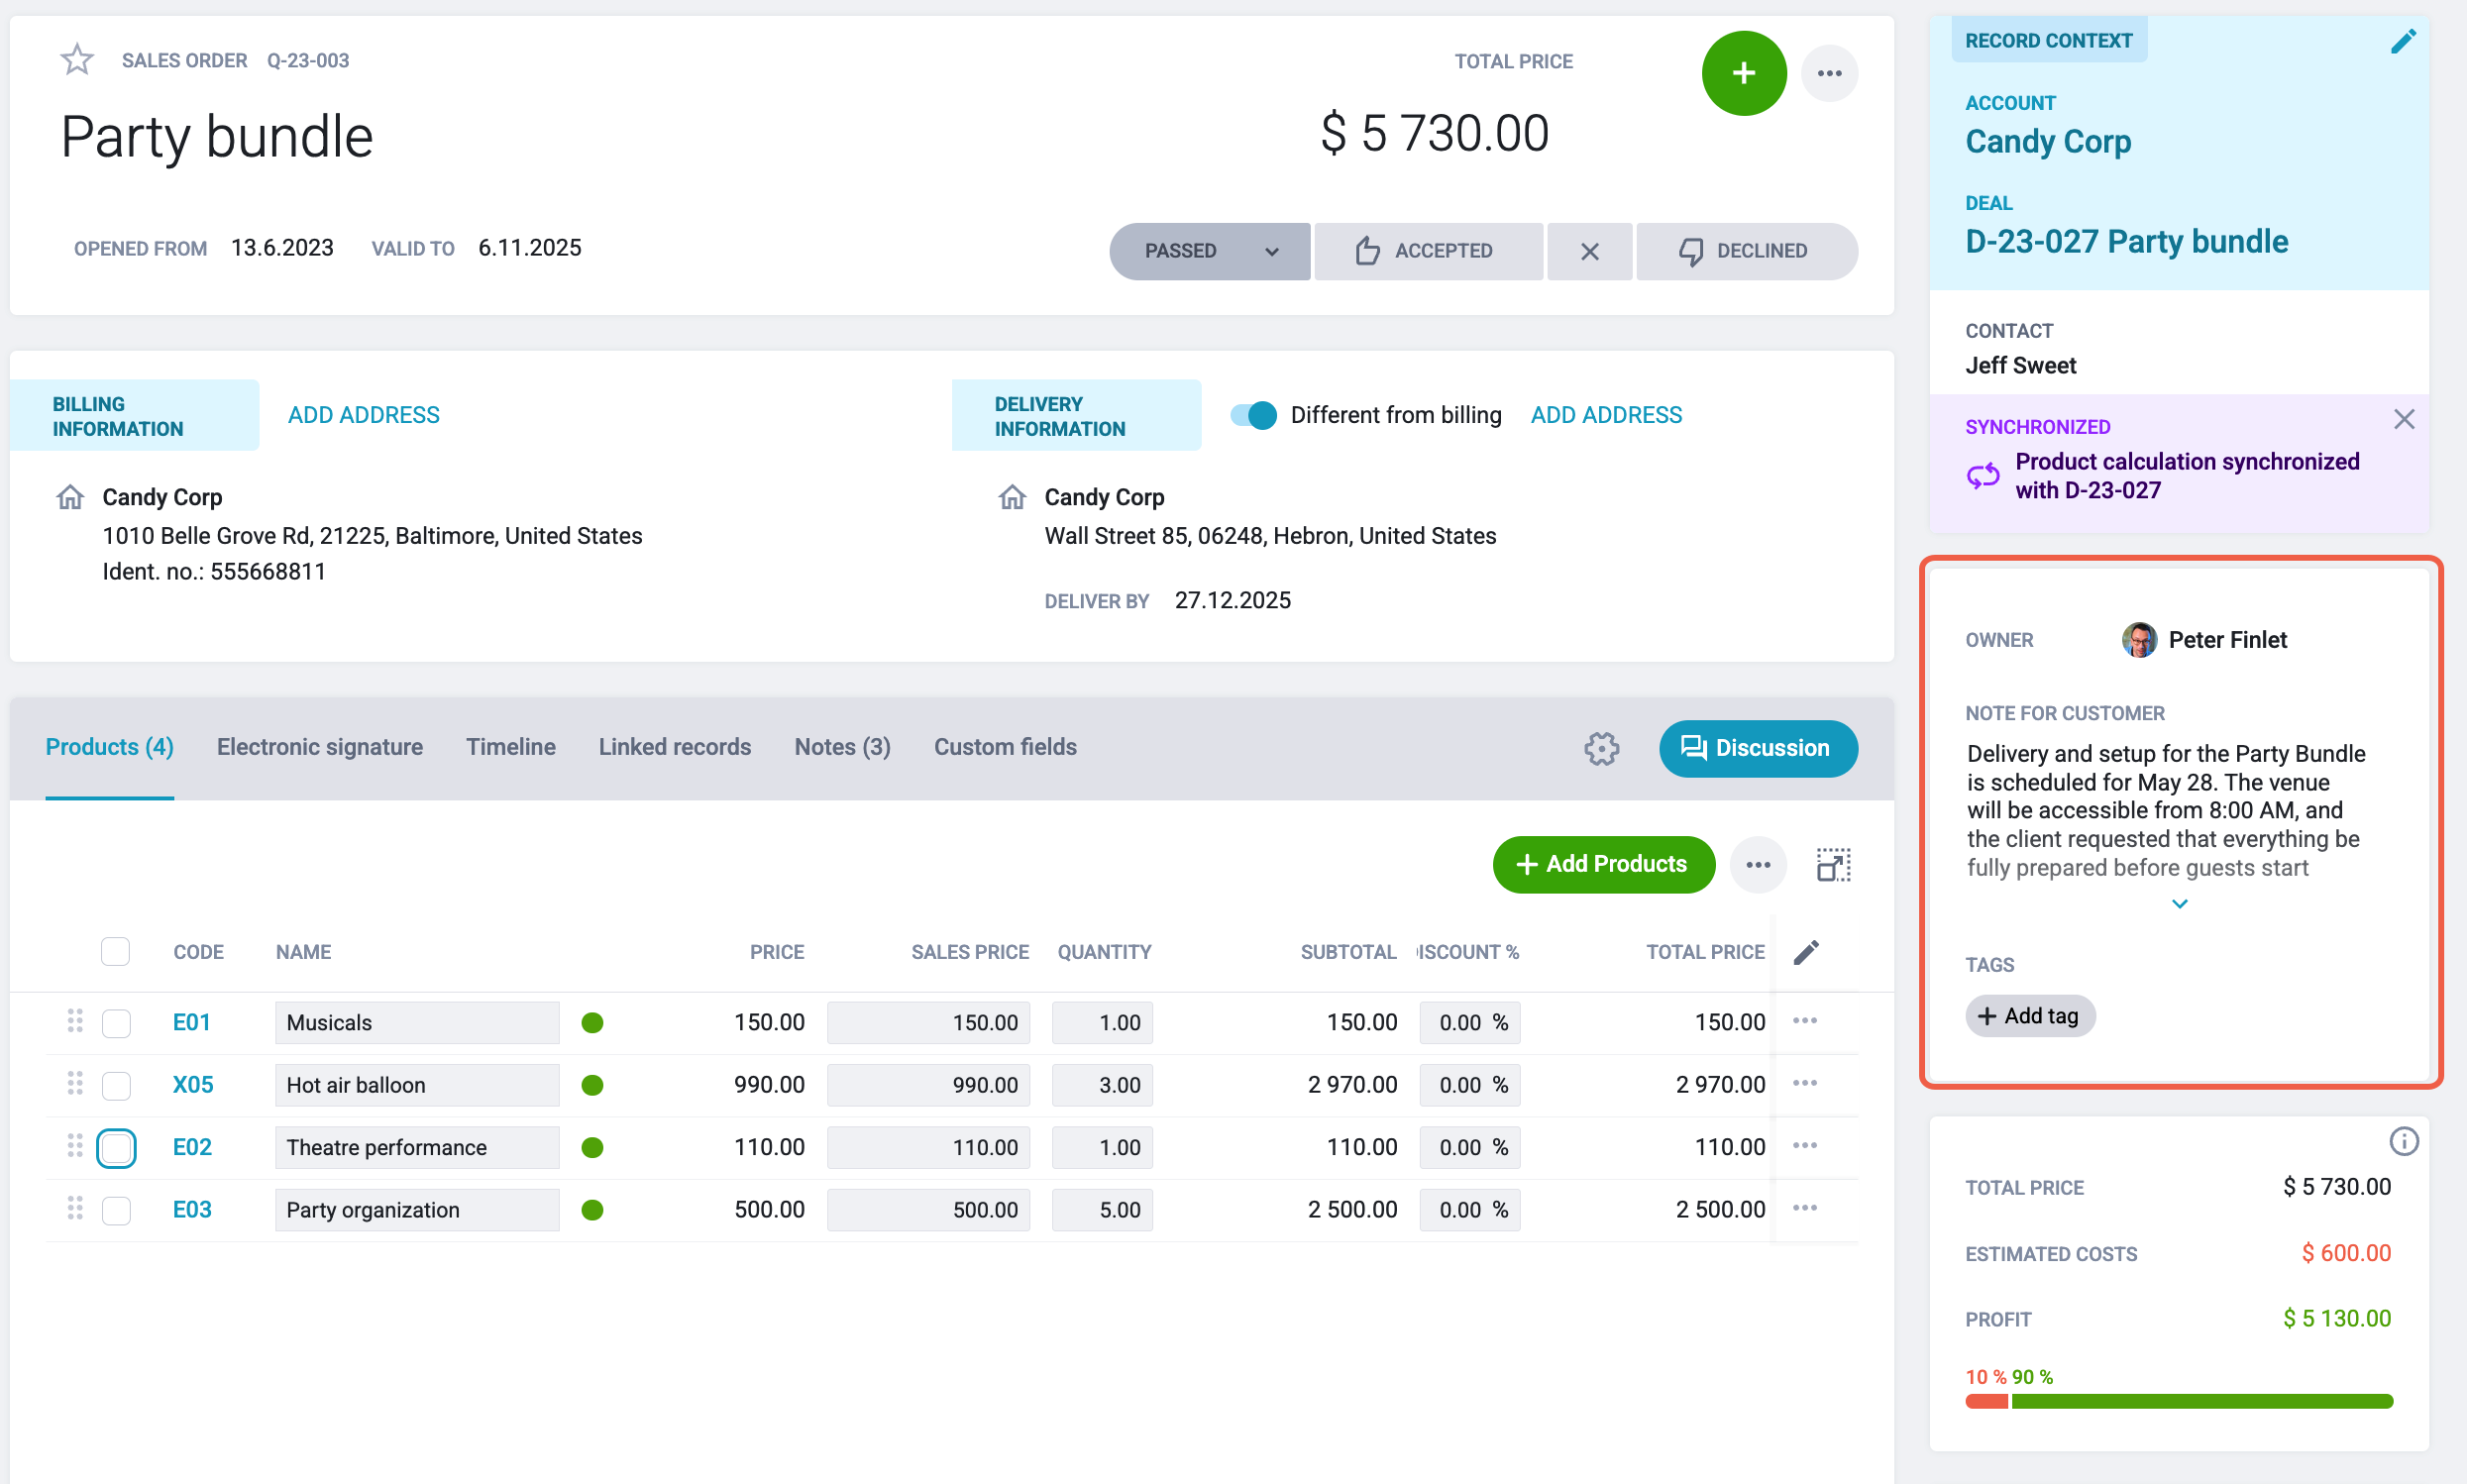Show info for total price panel

tap(2402, 1141)
